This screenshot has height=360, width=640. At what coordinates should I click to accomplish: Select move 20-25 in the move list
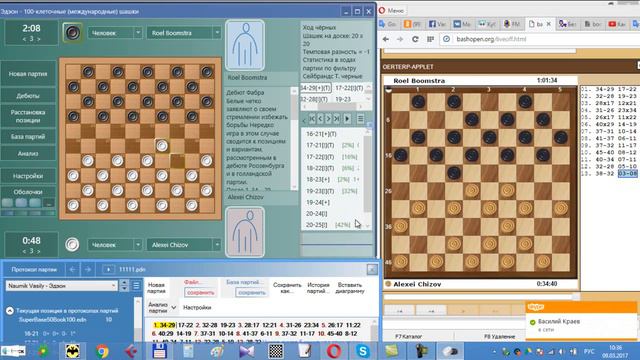point(317,224)
